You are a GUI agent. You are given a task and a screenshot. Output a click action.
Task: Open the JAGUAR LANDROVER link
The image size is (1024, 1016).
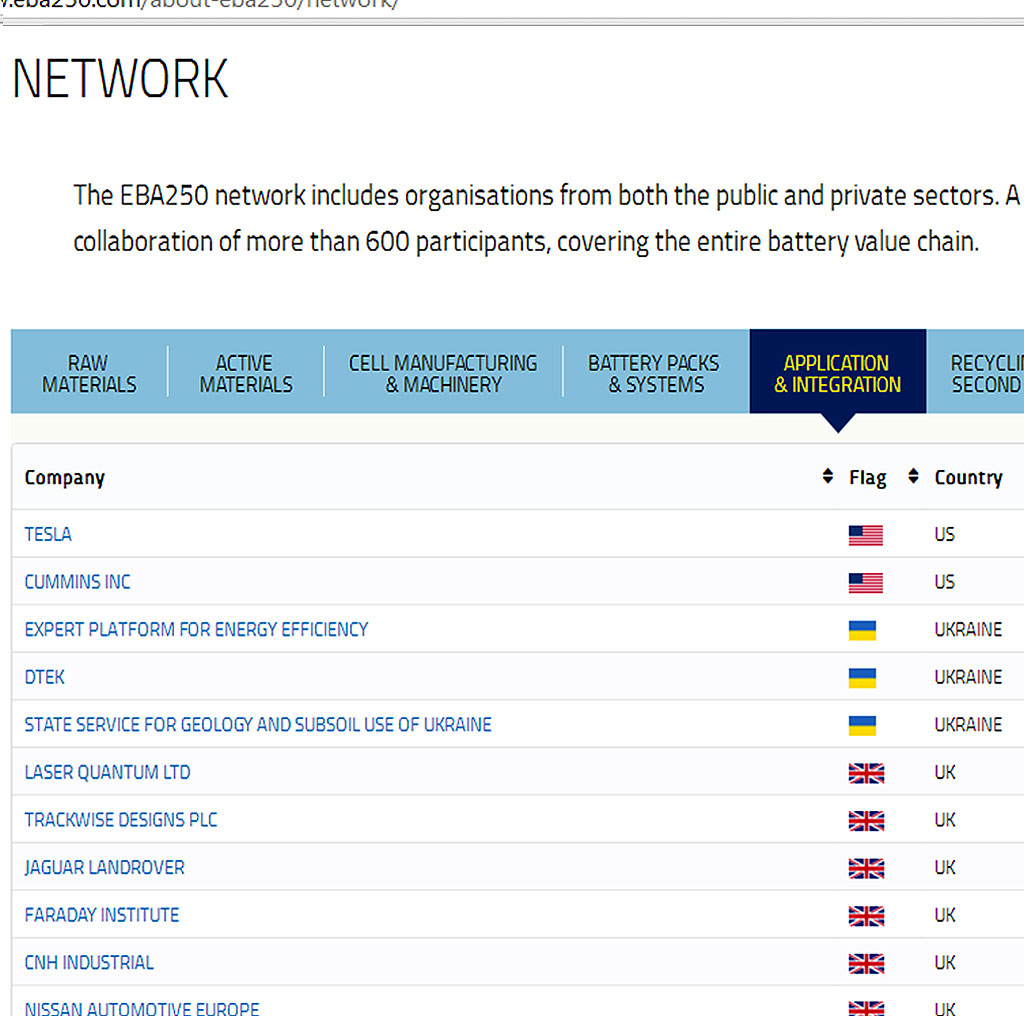104,868
